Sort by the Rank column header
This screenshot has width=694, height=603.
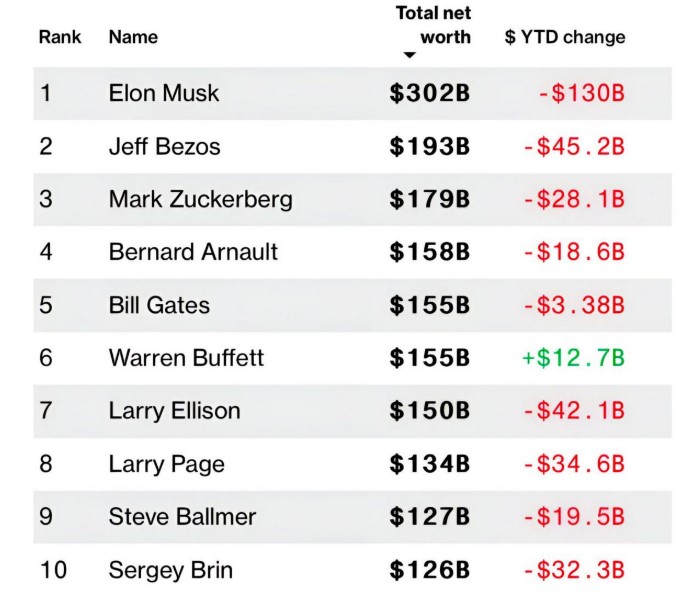(x=60, y=38)
